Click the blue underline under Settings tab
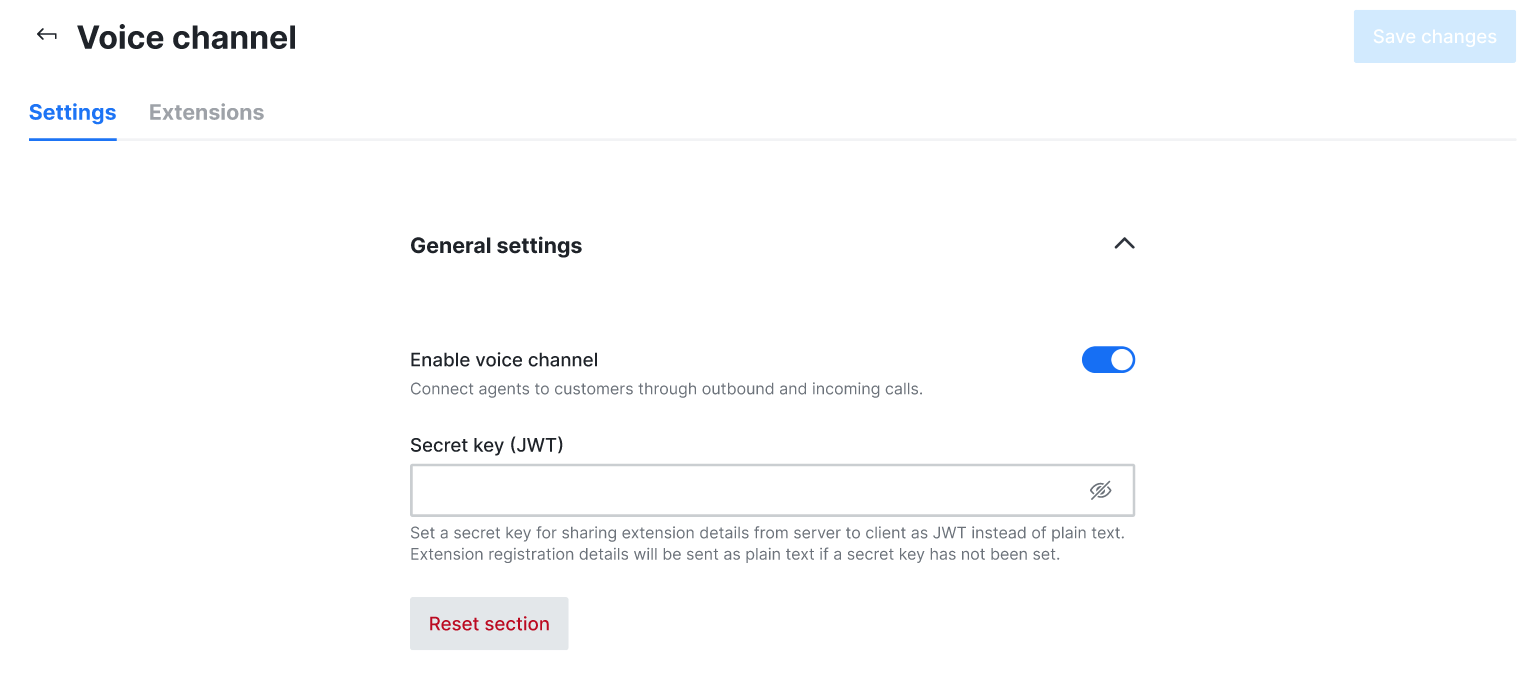 point(72,139)
